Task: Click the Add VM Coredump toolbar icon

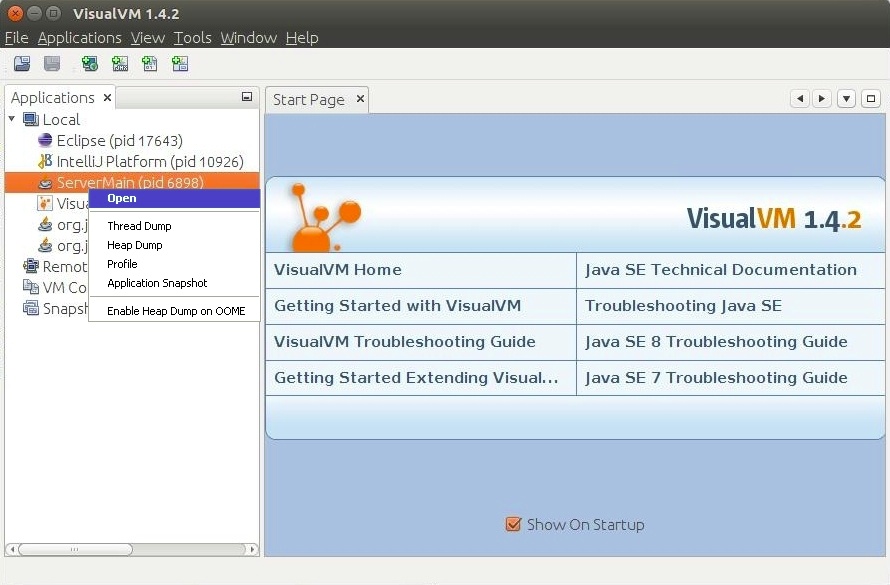Action: coord(150,64)
